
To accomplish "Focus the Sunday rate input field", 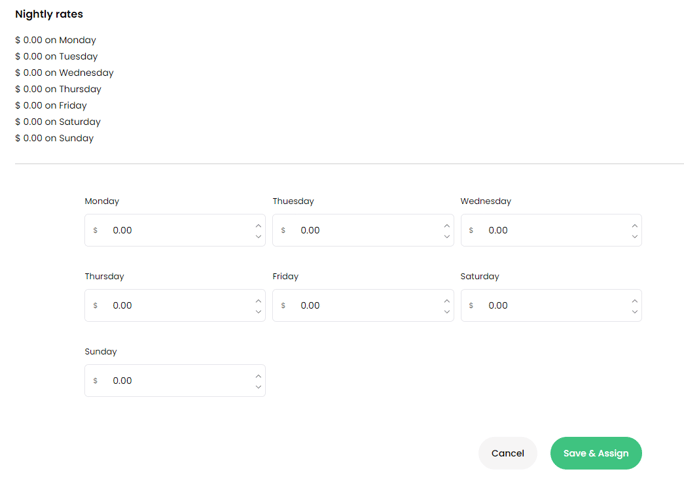I will 175,381.
